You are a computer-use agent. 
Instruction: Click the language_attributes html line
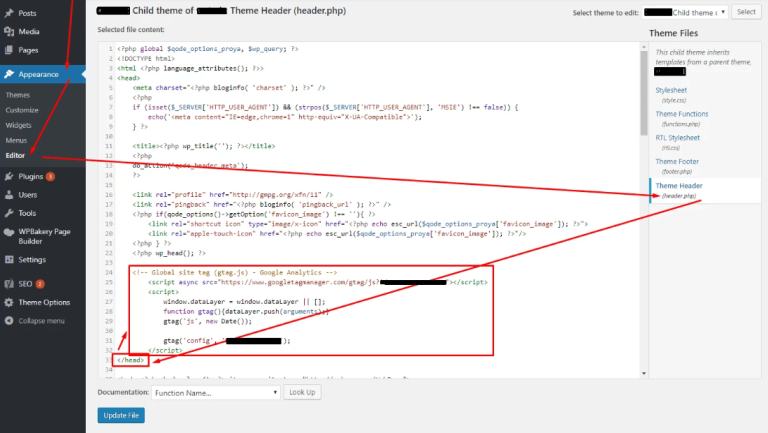(x=191, y=69)
